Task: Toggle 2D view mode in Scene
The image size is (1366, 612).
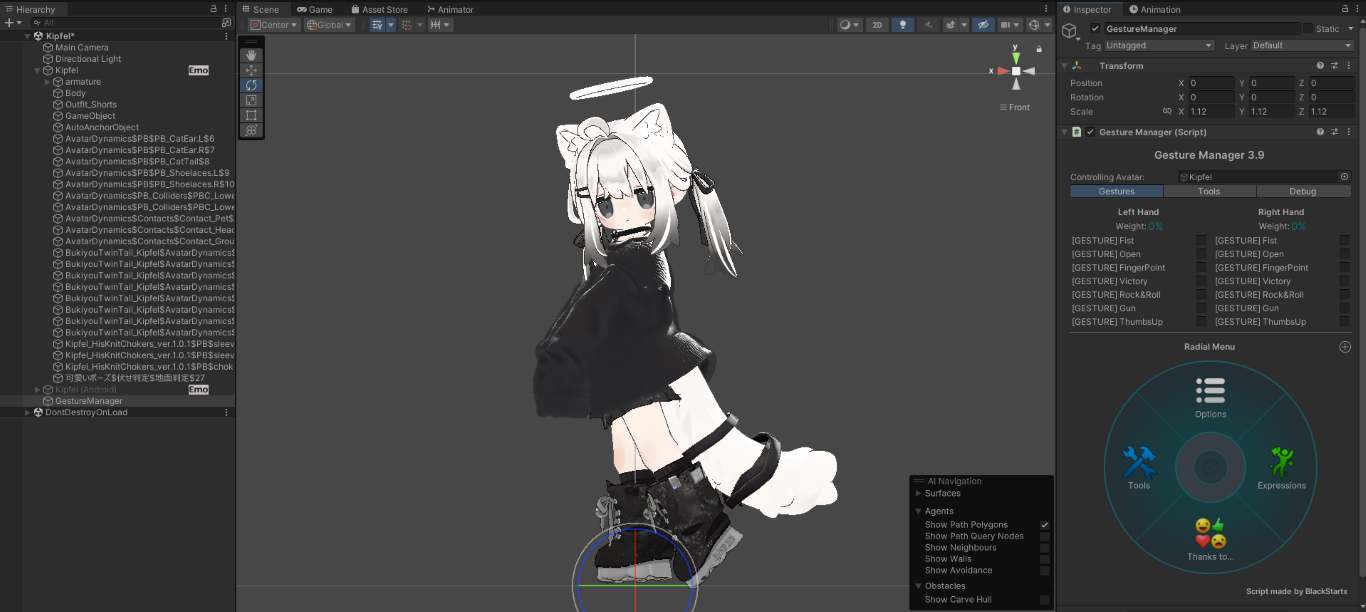Action: click(877, 25)
